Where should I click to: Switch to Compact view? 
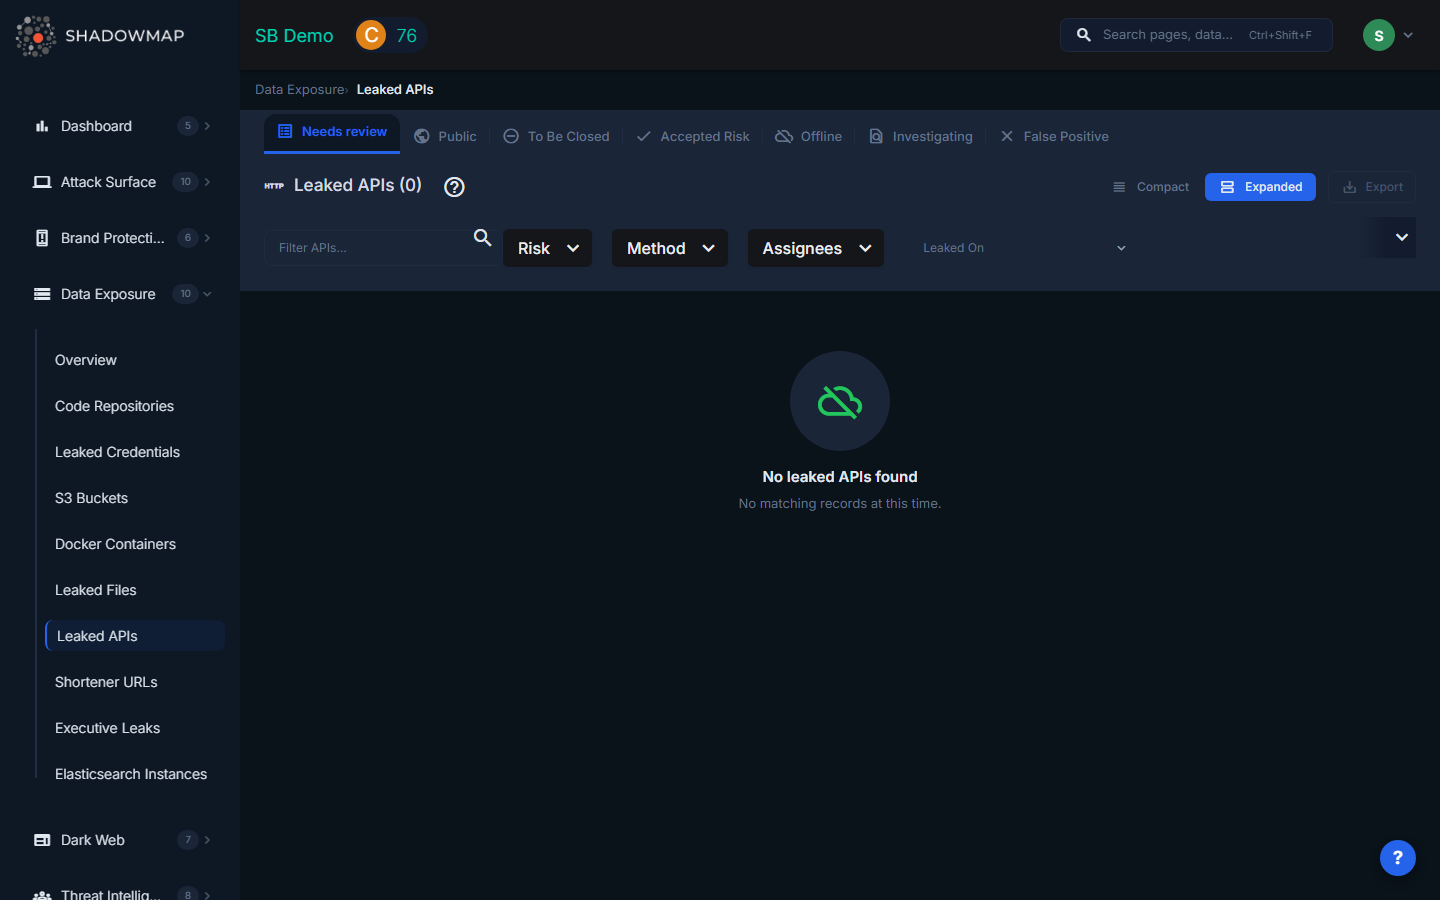(x=1151, y=187)
